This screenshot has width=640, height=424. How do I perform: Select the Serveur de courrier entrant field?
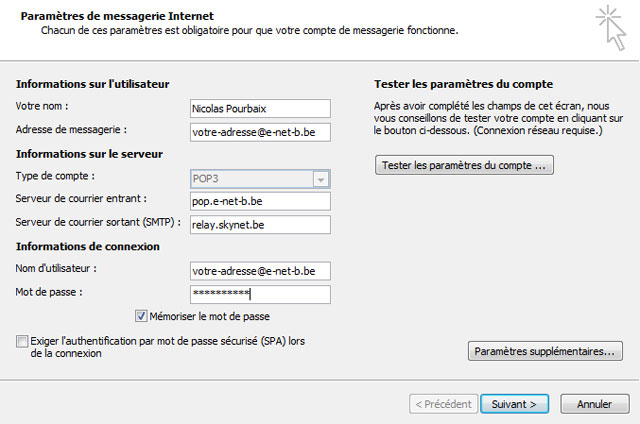259,200
